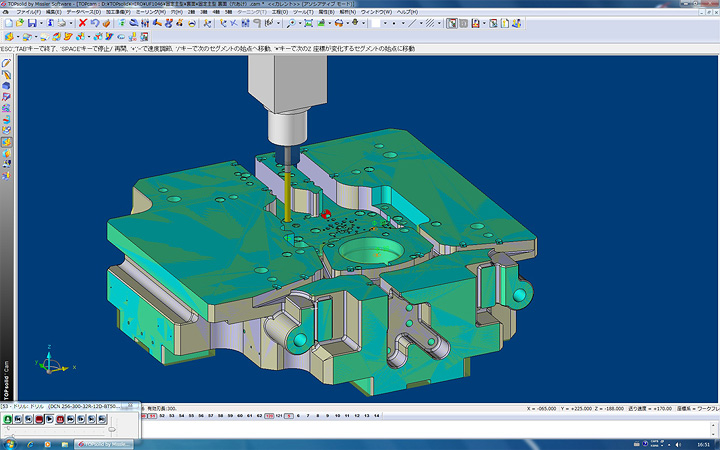Viewport: 720px width, 450px height.
Task: Open the dropdown arrow next to the Save icon
Action: (x=41, y=23)
